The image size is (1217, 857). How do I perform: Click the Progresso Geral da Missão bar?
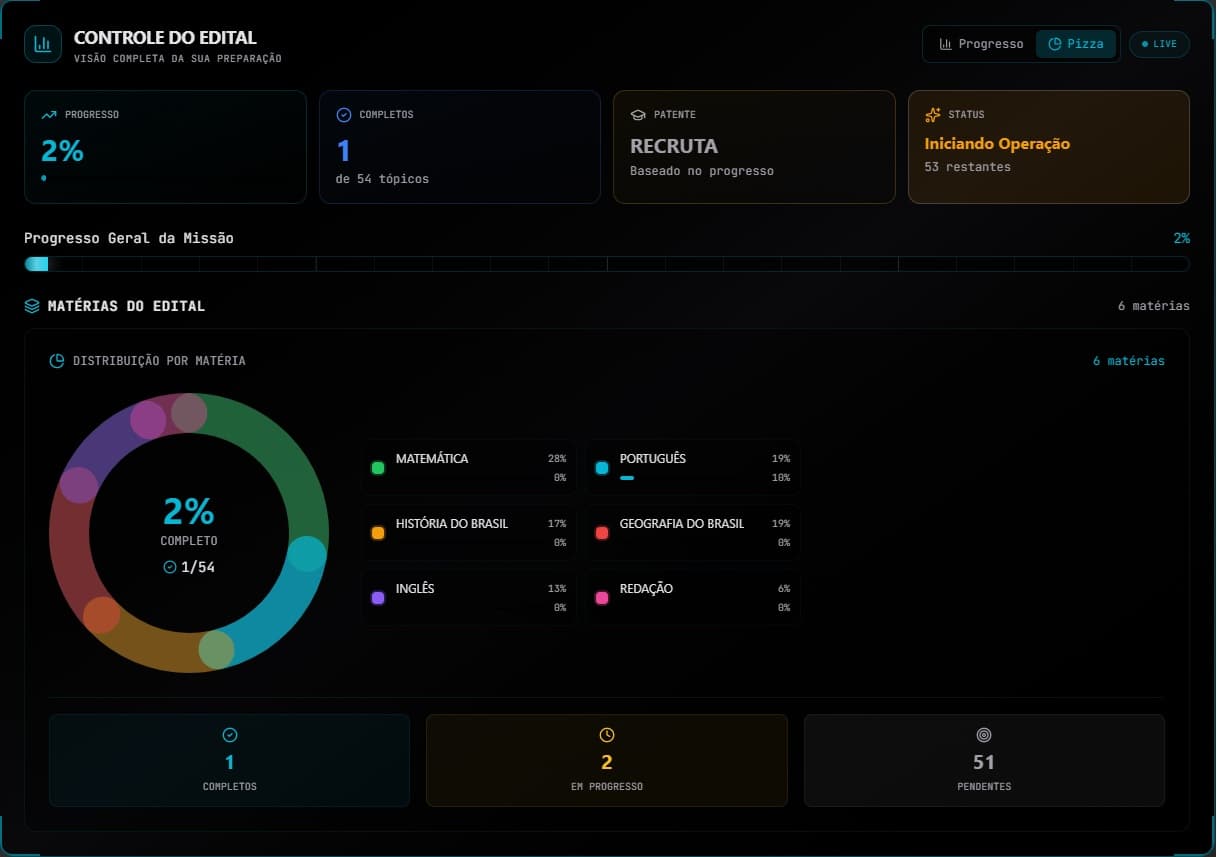click(607, 264)
